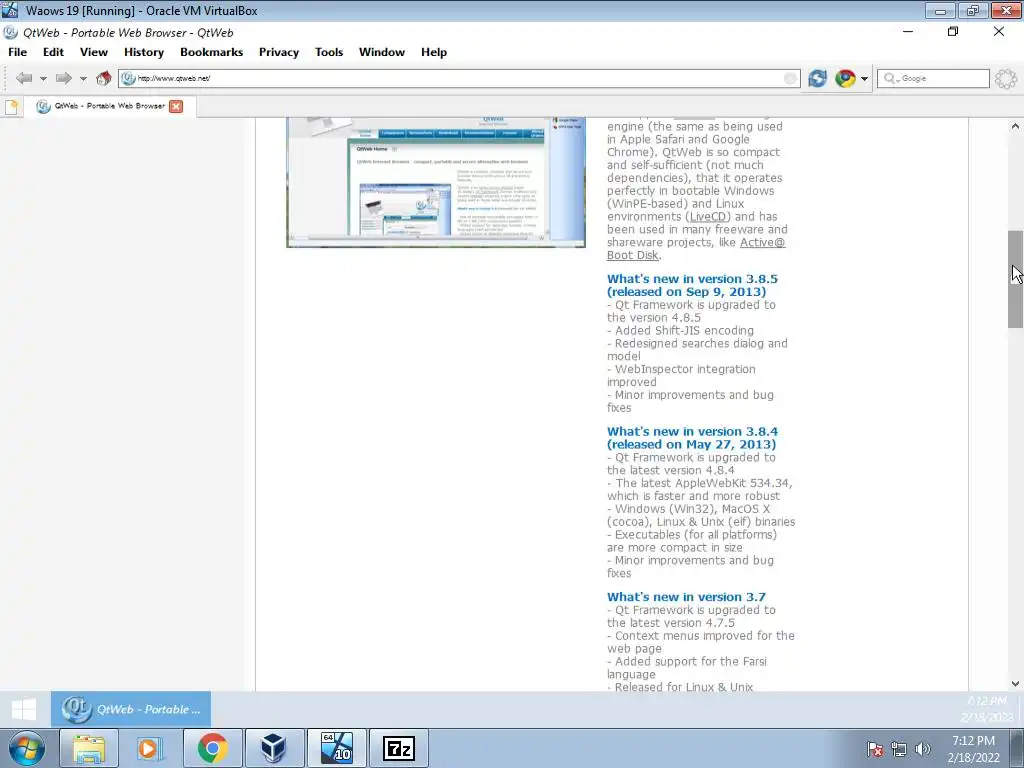Click the Forward navigation arrow
1024x768 pixels.
pos(63,78)
